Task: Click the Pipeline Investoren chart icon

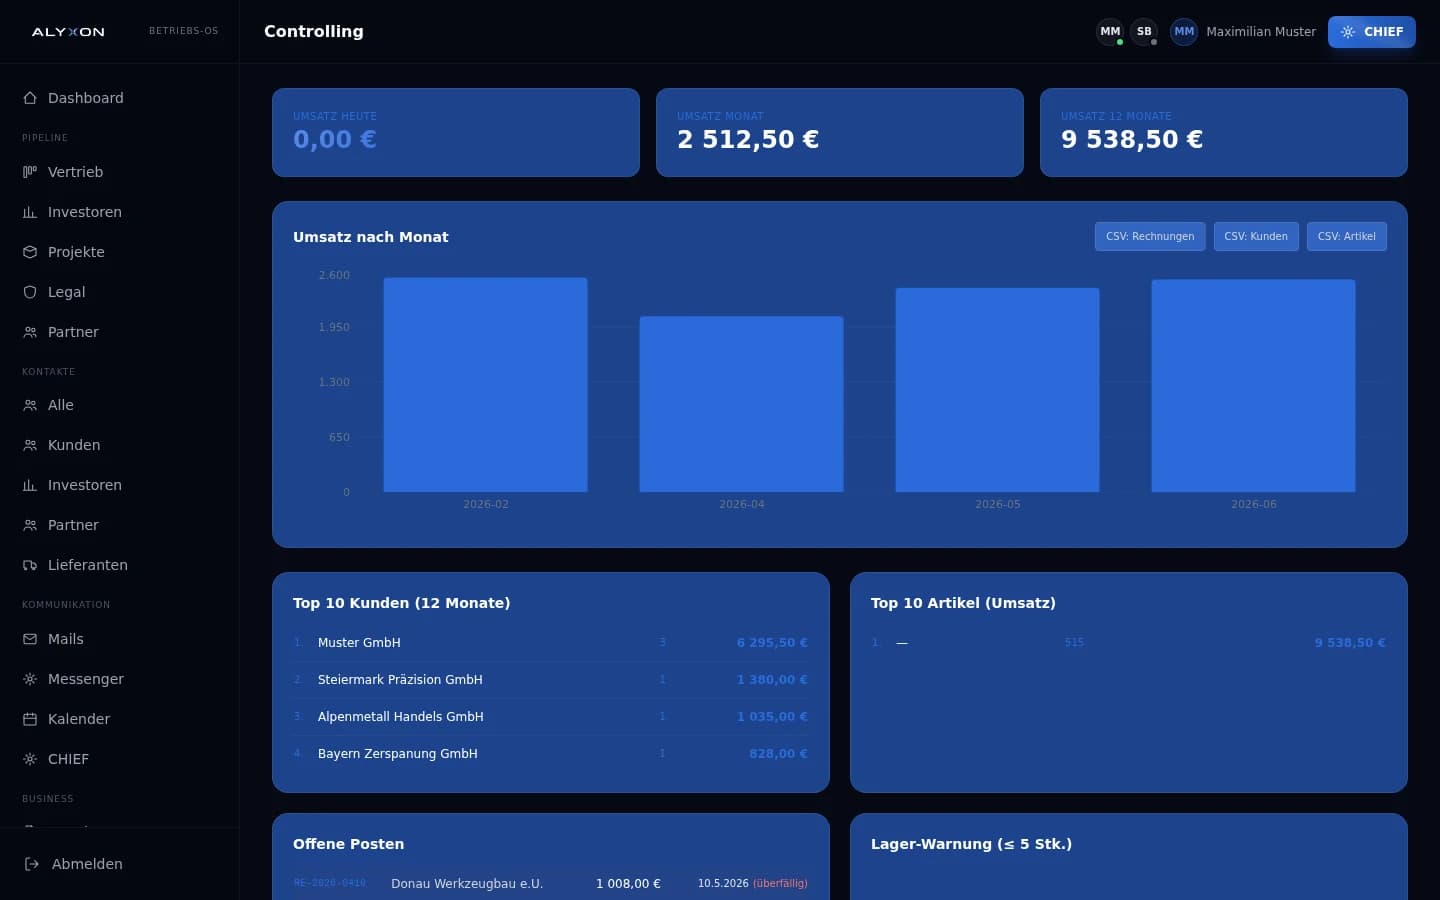Action: point(30,212)
